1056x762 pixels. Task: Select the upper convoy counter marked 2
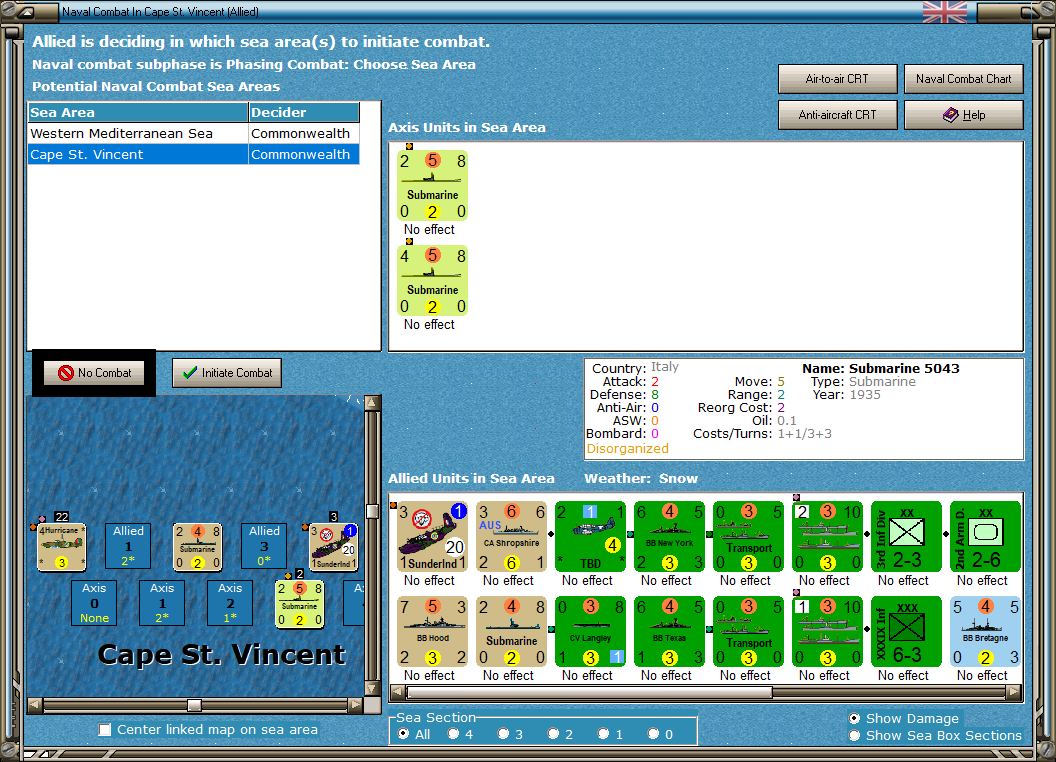coord(827,536)
